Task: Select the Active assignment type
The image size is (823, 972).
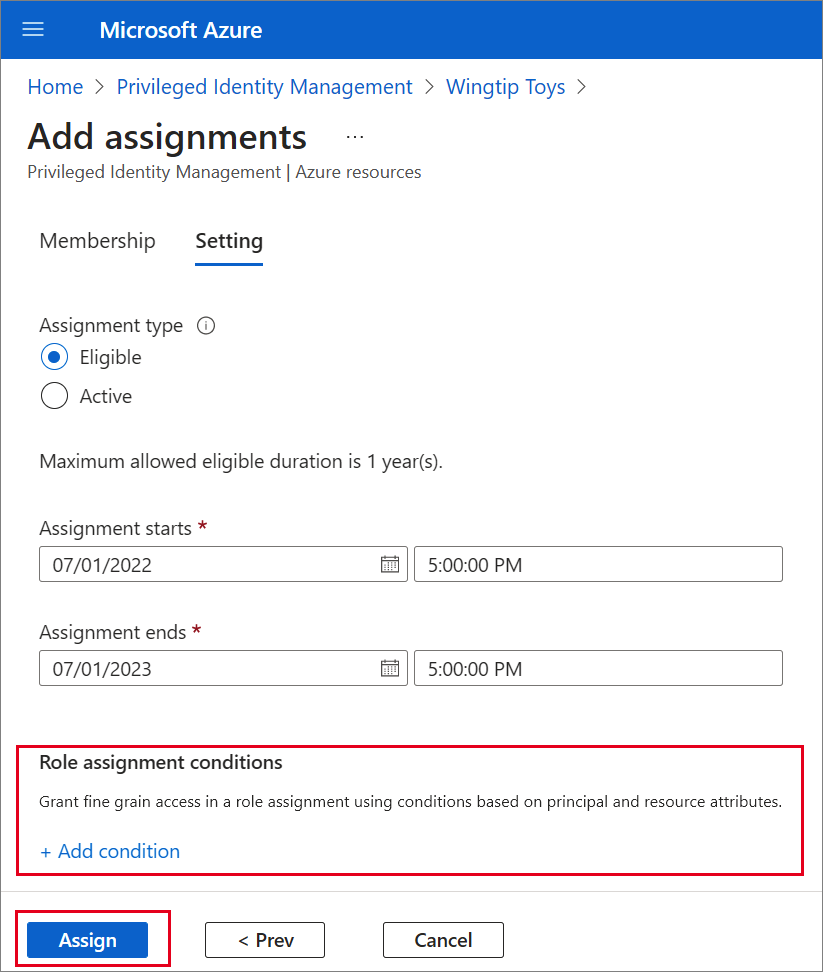Action: pos(54,395)
